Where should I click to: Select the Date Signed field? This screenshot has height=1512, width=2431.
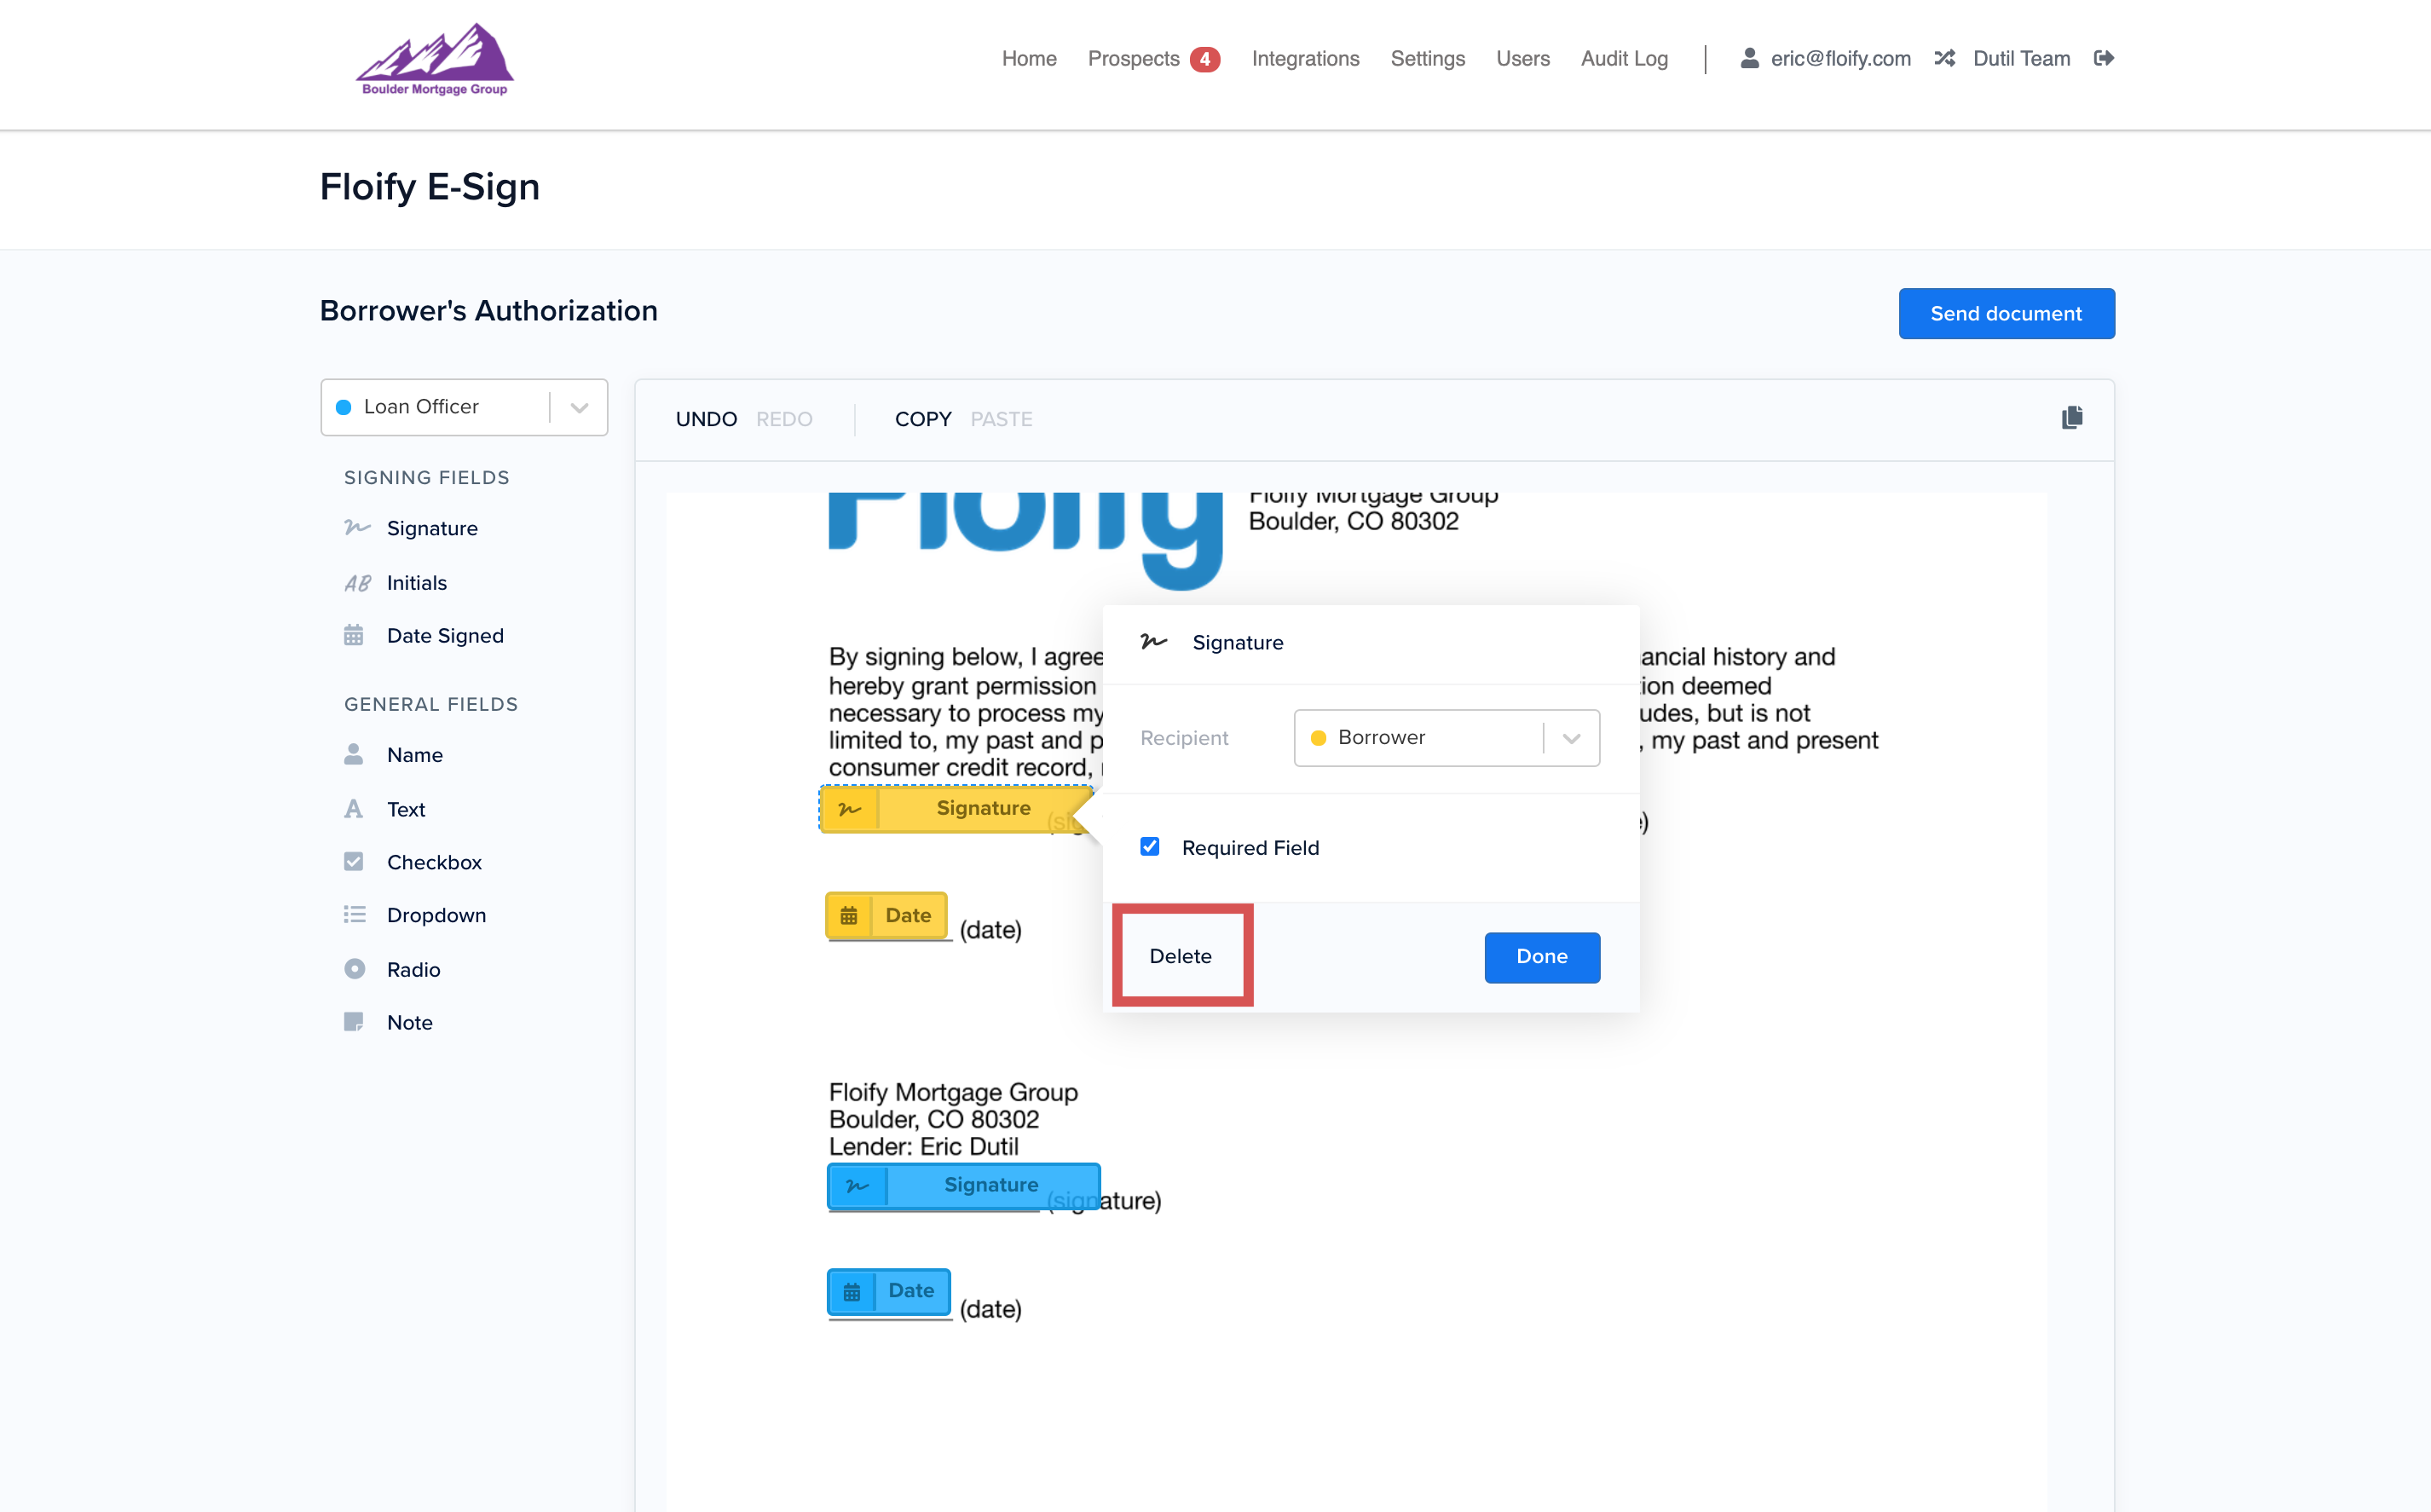[x=445, y=635]
